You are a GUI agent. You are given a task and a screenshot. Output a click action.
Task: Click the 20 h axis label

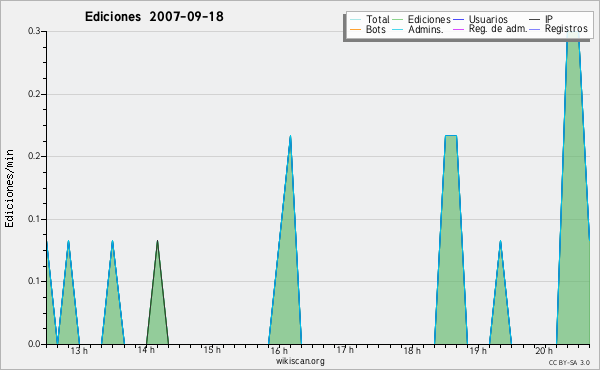click(x=544, y=350)
